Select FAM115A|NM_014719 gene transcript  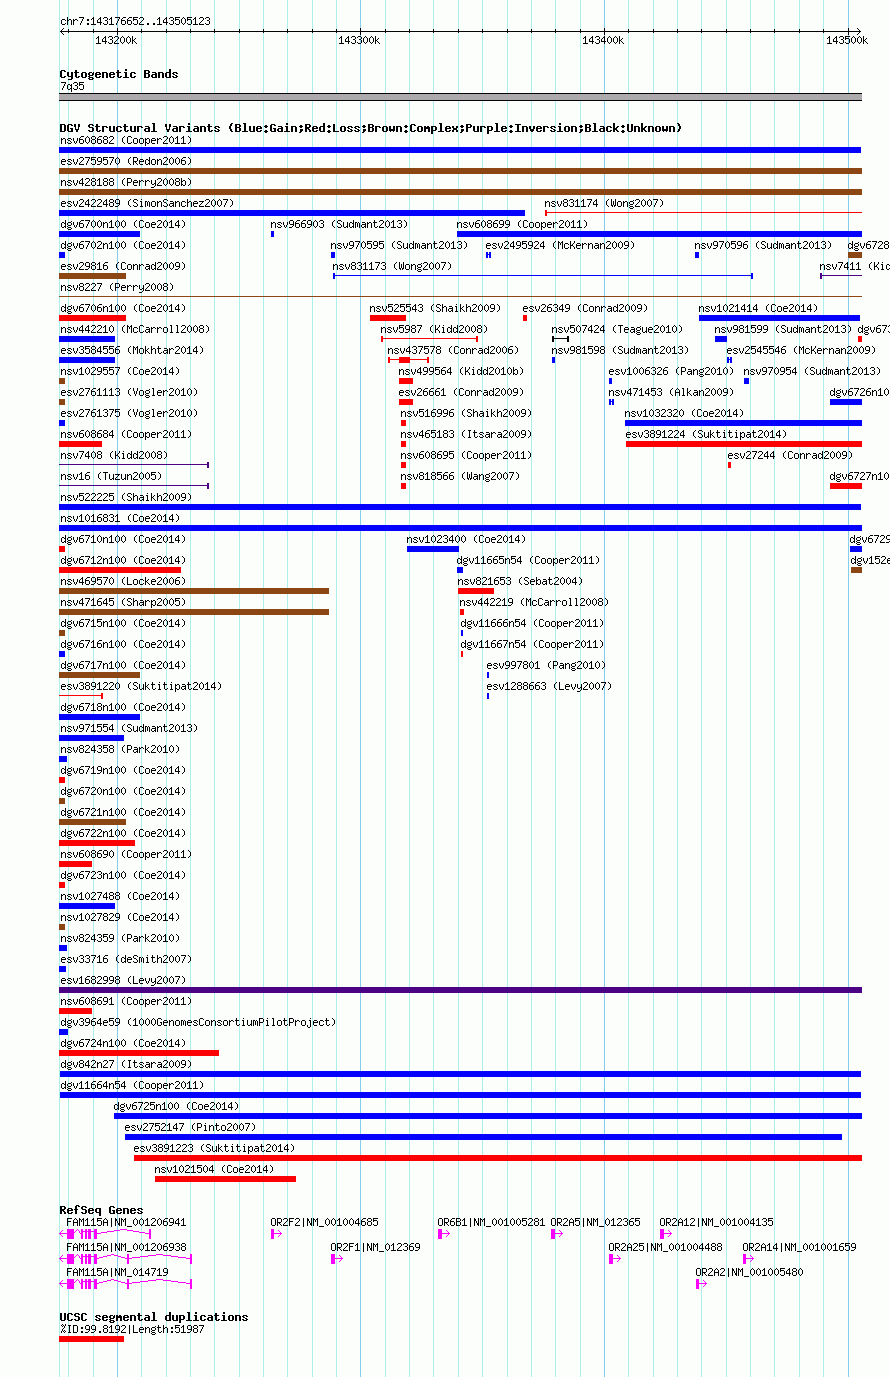(x=117, y=1272)
